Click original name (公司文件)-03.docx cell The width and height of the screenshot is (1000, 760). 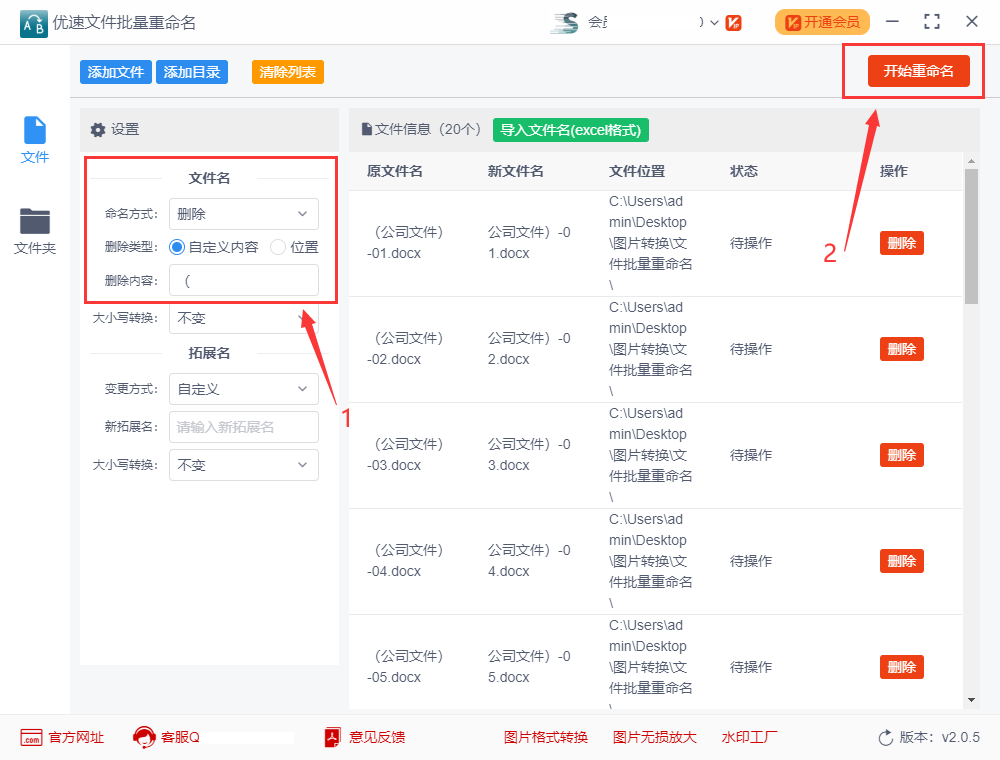tap(406, 455)
